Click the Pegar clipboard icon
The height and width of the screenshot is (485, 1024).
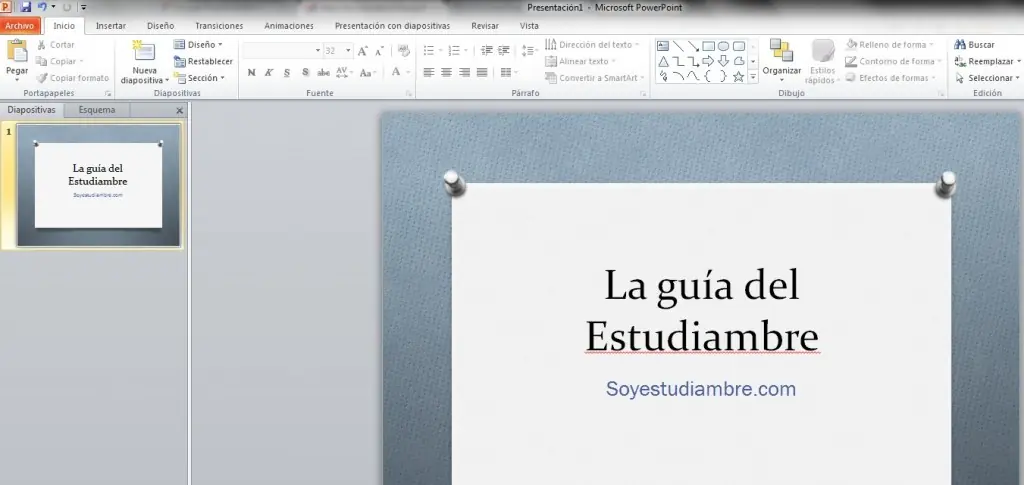[x=17, y=51]
